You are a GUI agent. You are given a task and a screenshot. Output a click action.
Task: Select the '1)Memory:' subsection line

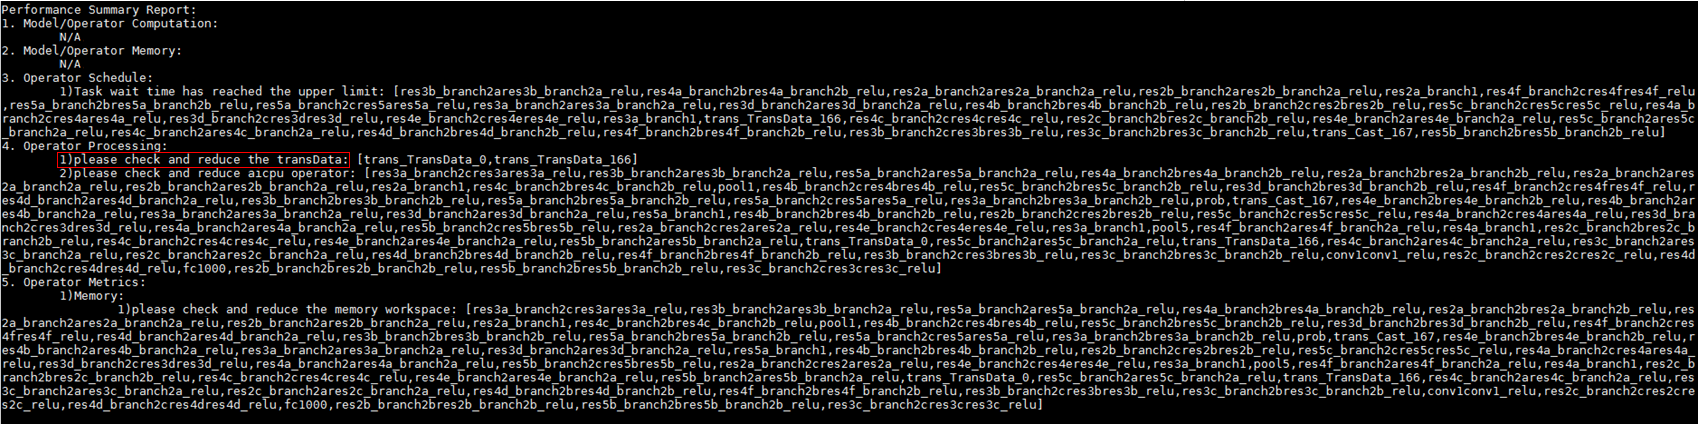pyautogui.click(x=92, y=296)
